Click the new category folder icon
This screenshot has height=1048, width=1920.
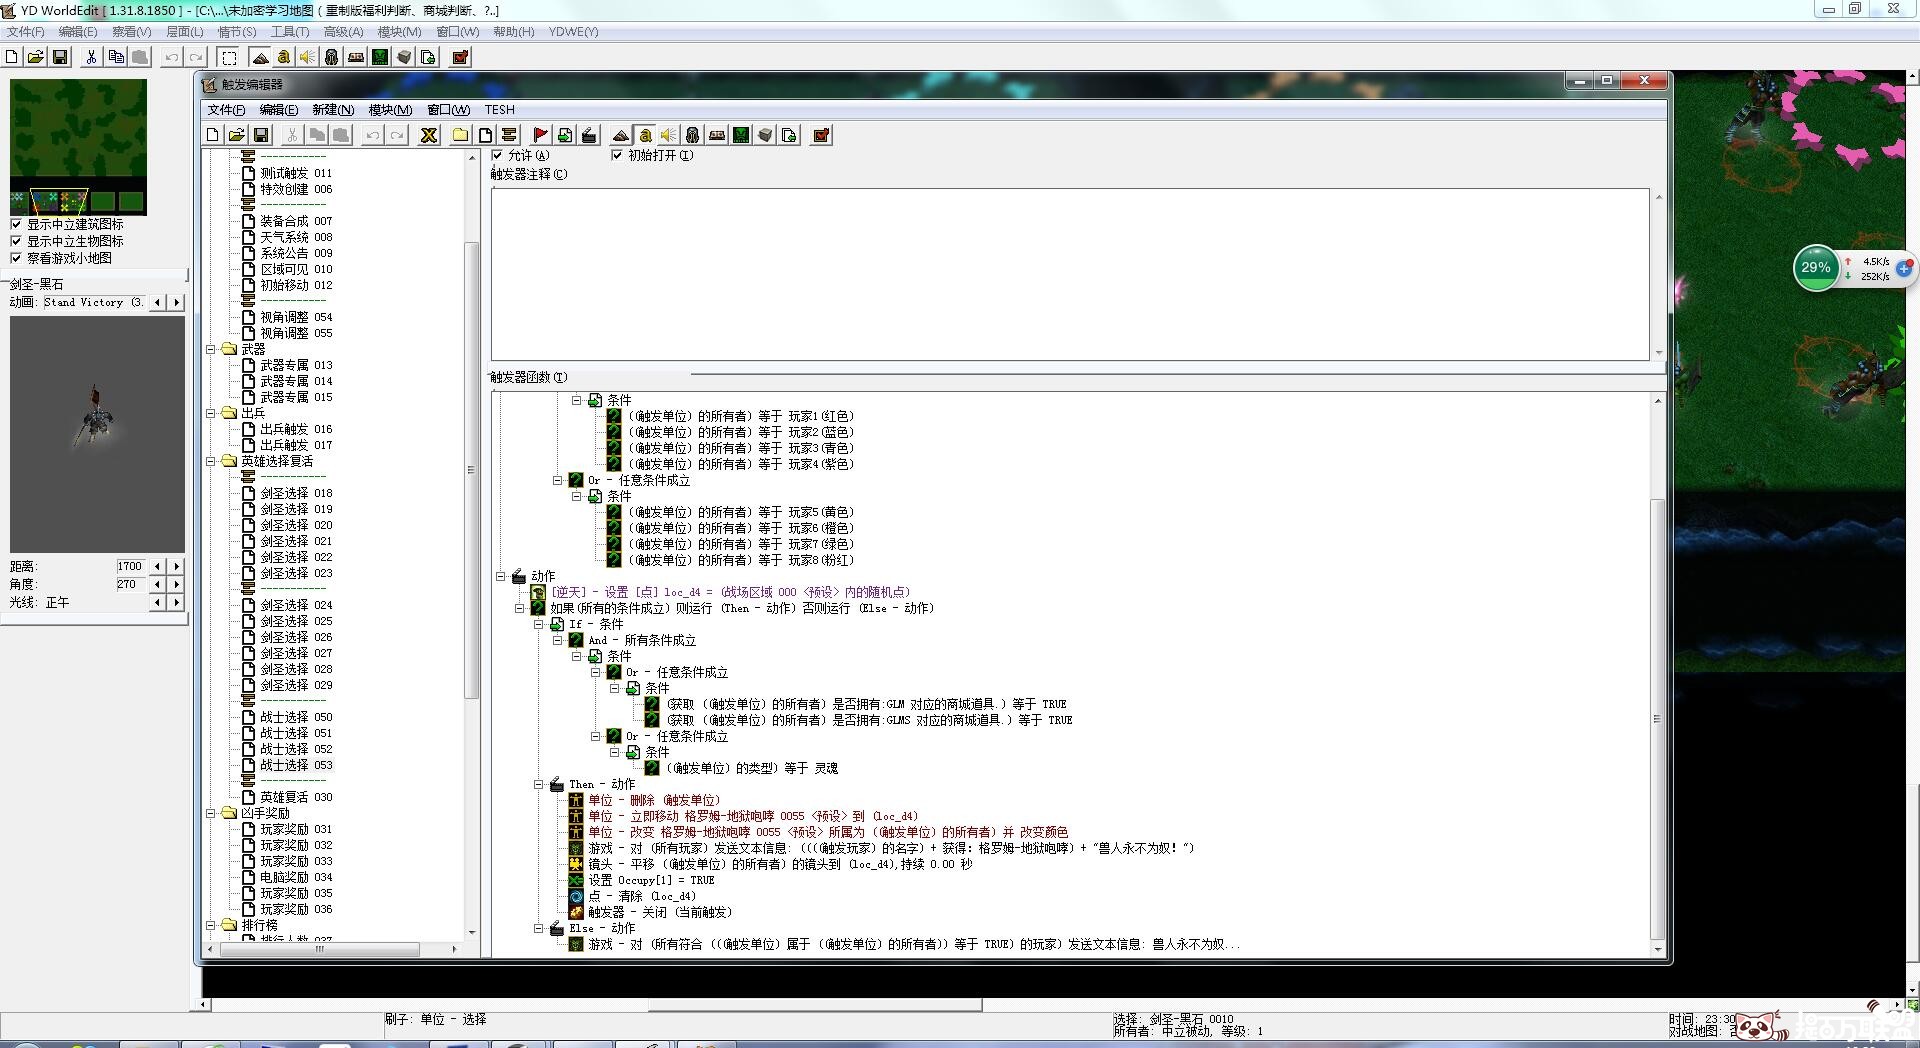point(460,135)
